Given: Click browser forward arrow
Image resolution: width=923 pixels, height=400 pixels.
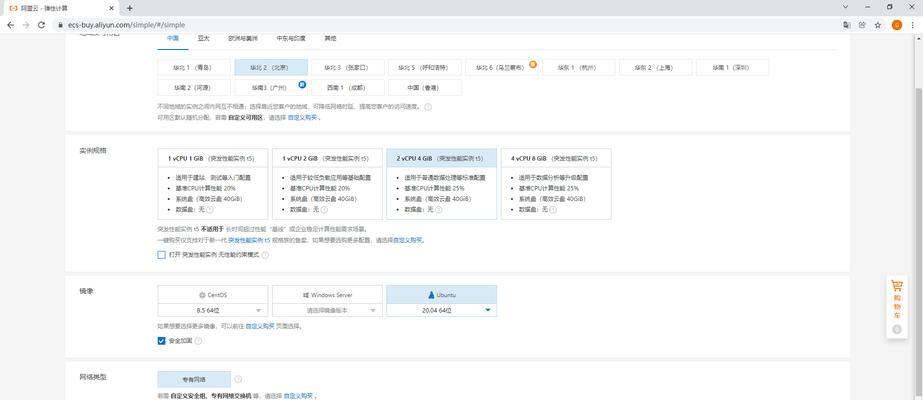Looking at the screenshot, I should (26, 25).
